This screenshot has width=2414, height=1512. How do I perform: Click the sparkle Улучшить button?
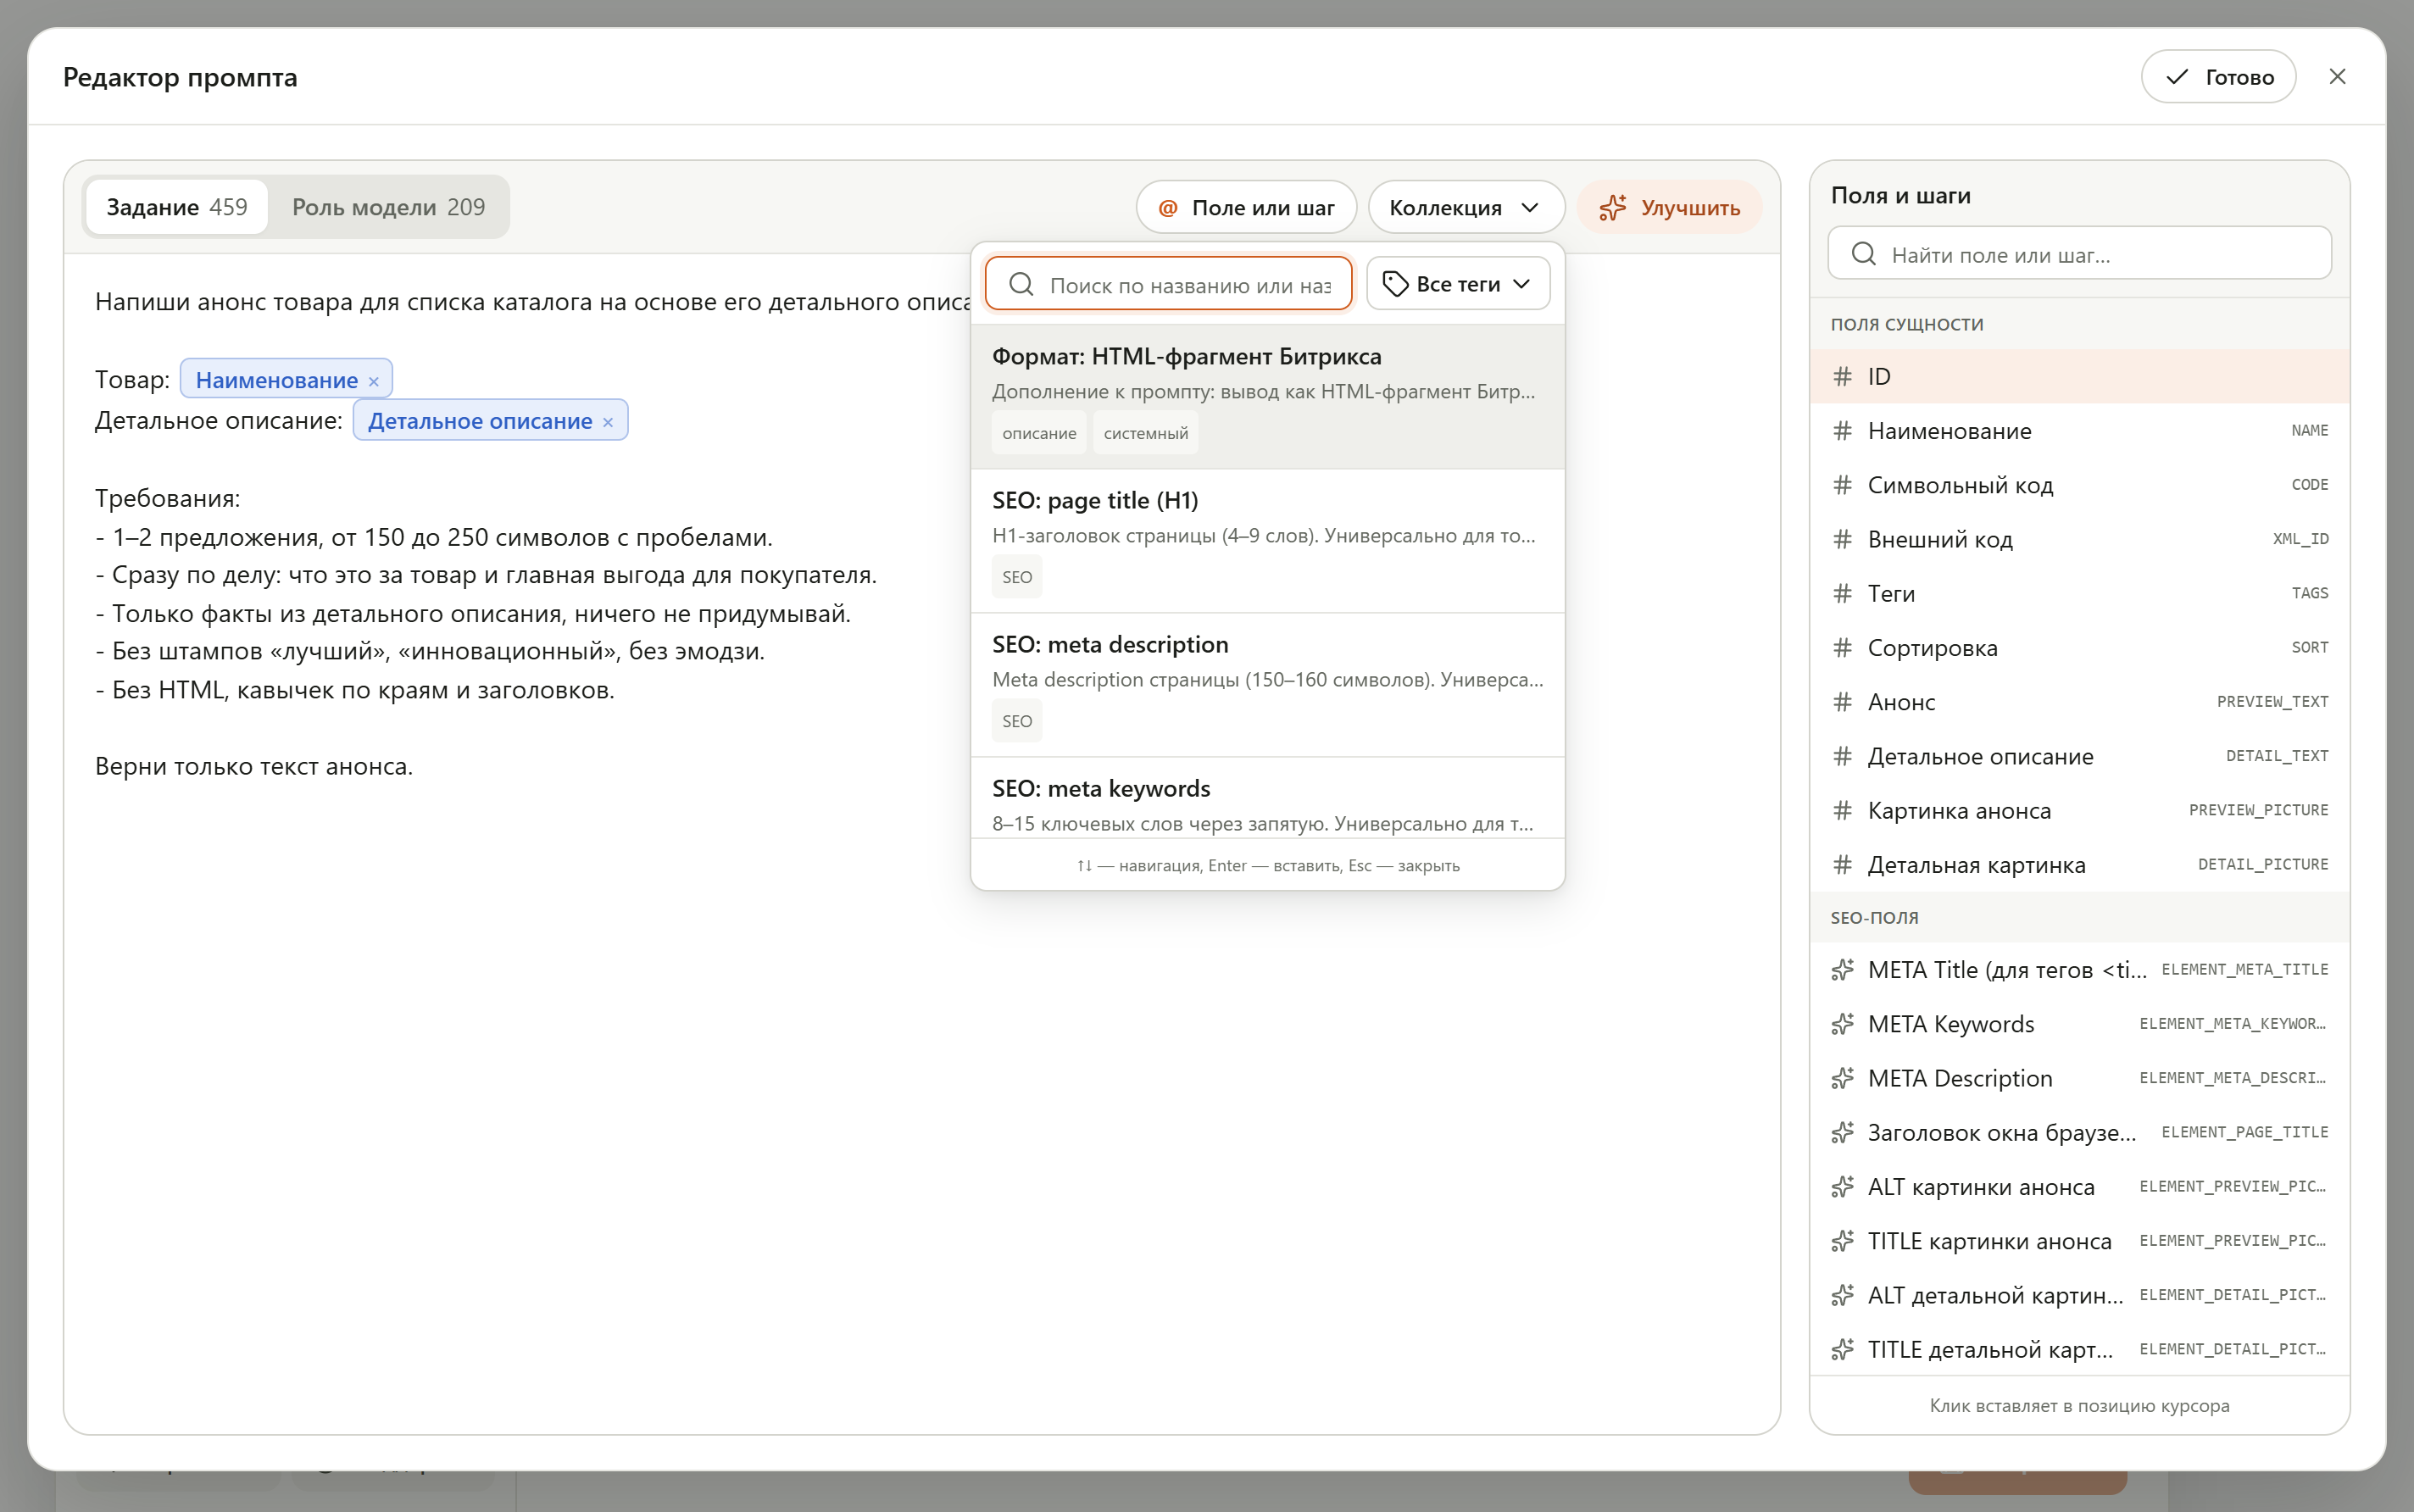1669,207
